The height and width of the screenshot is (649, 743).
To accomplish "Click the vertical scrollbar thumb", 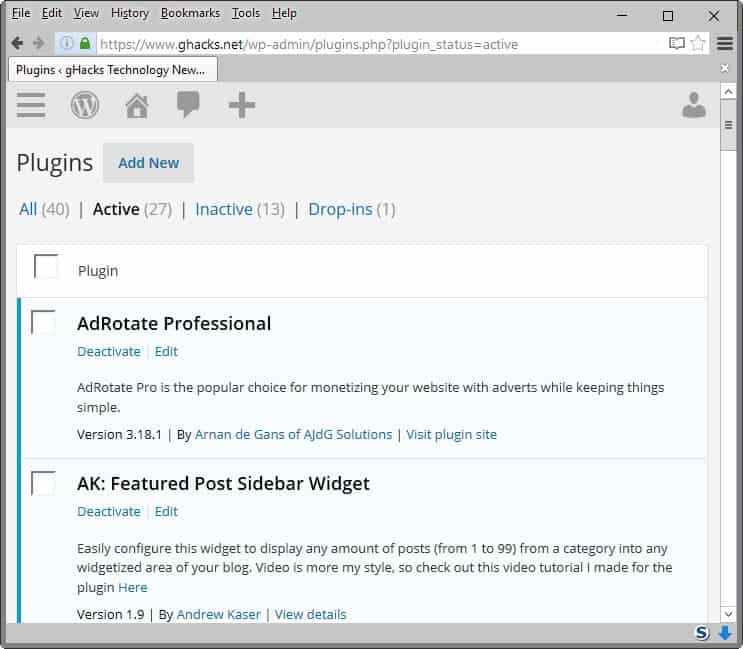I will coord(728,125).
